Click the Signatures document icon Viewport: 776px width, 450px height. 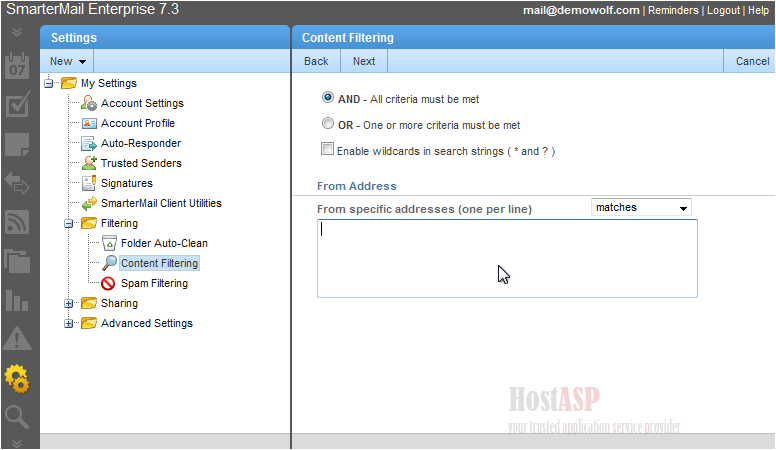[89, 183]
